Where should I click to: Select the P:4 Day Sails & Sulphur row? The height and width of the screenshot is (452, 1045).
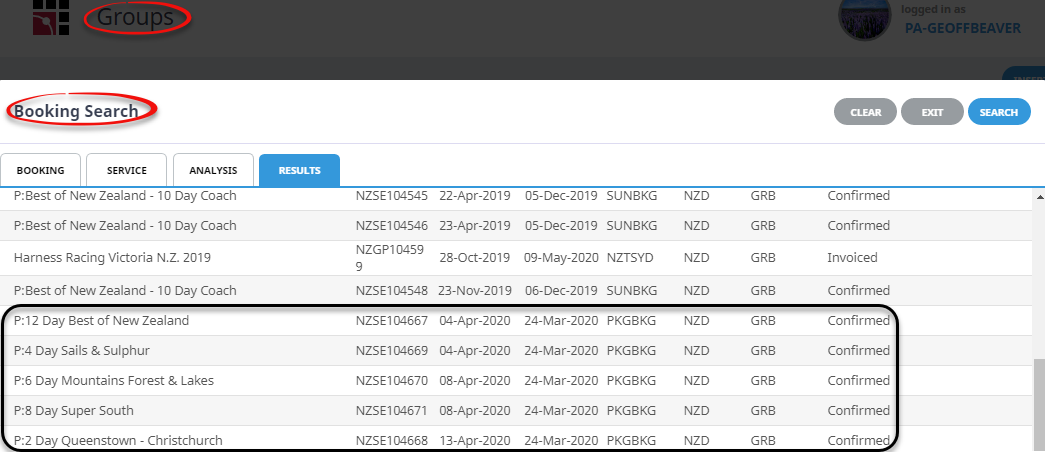tap(516, 351)
